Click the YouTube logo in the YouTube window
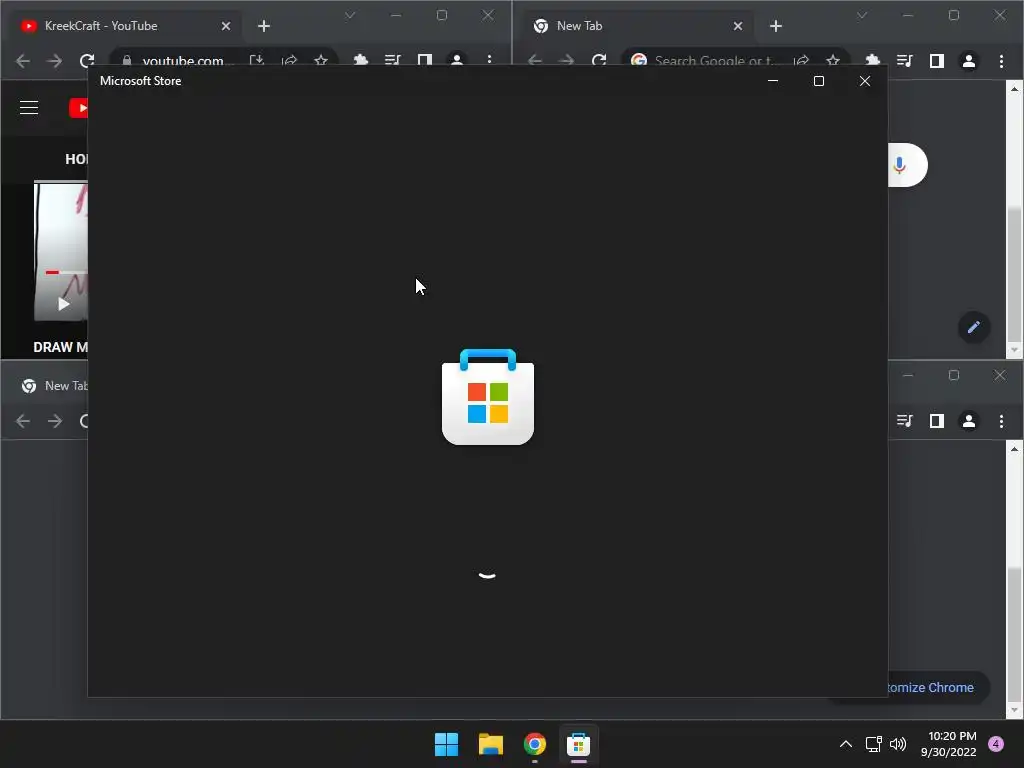This screenshot has height=768, width=1024. click(78, 108)
